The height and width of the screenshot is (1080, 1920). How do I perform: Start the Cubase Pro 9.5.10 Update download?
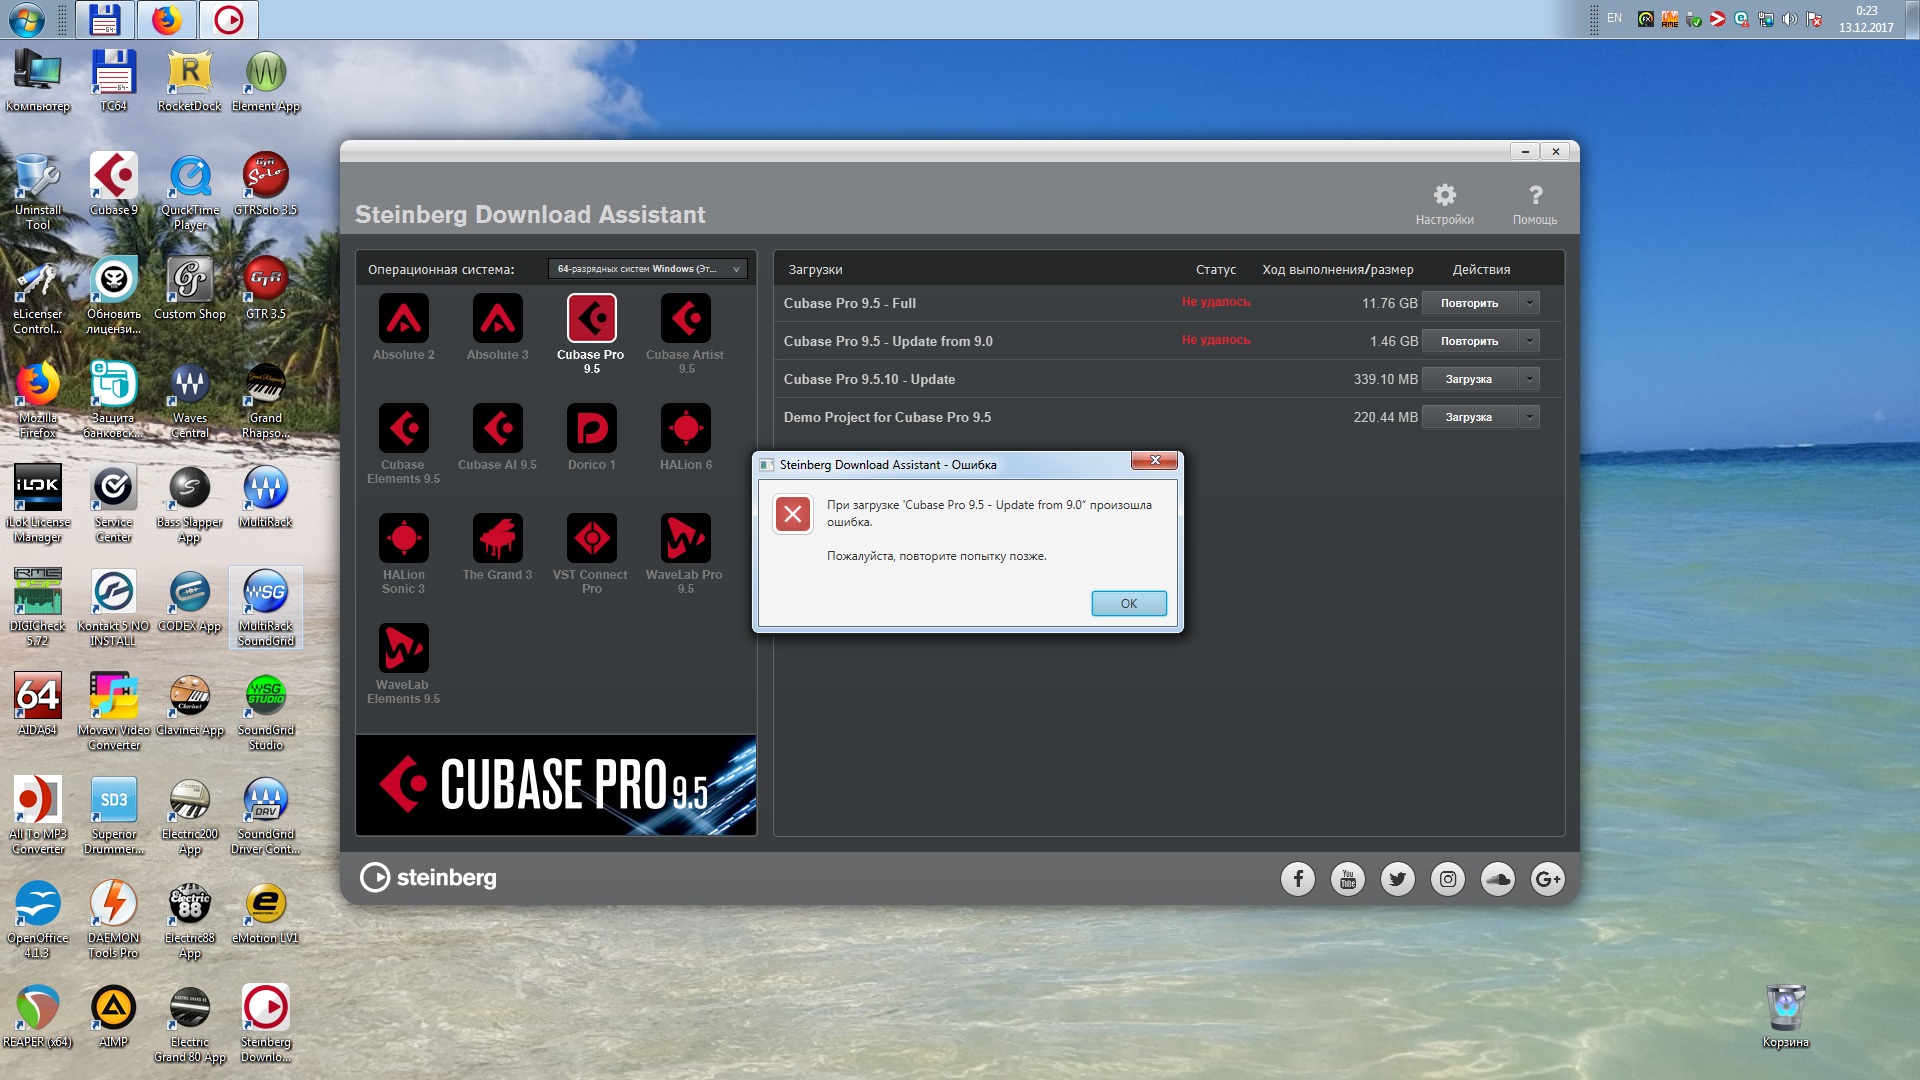(x=1468, y=379)
